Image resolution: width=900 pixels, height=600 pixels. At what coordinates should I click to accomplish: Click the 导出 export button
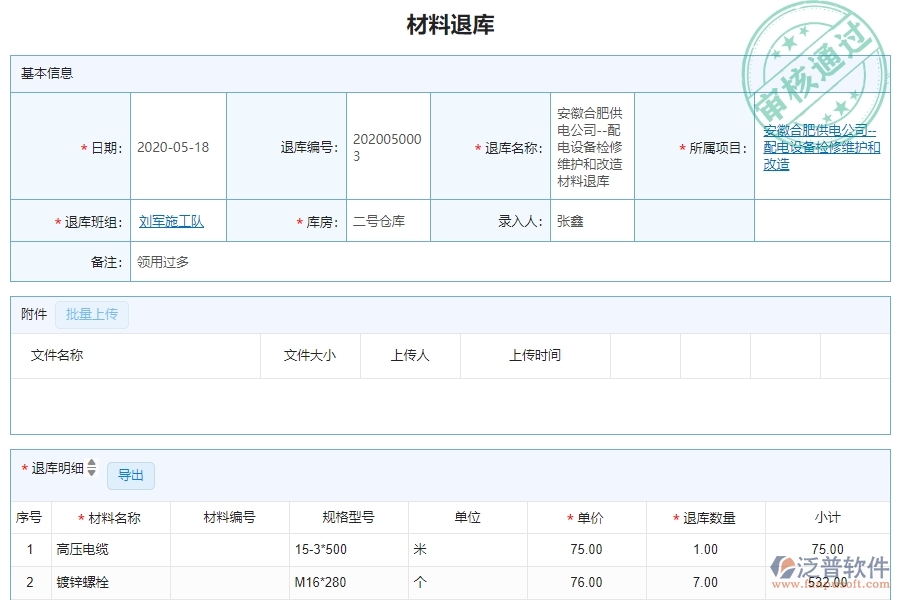[130, 476]
